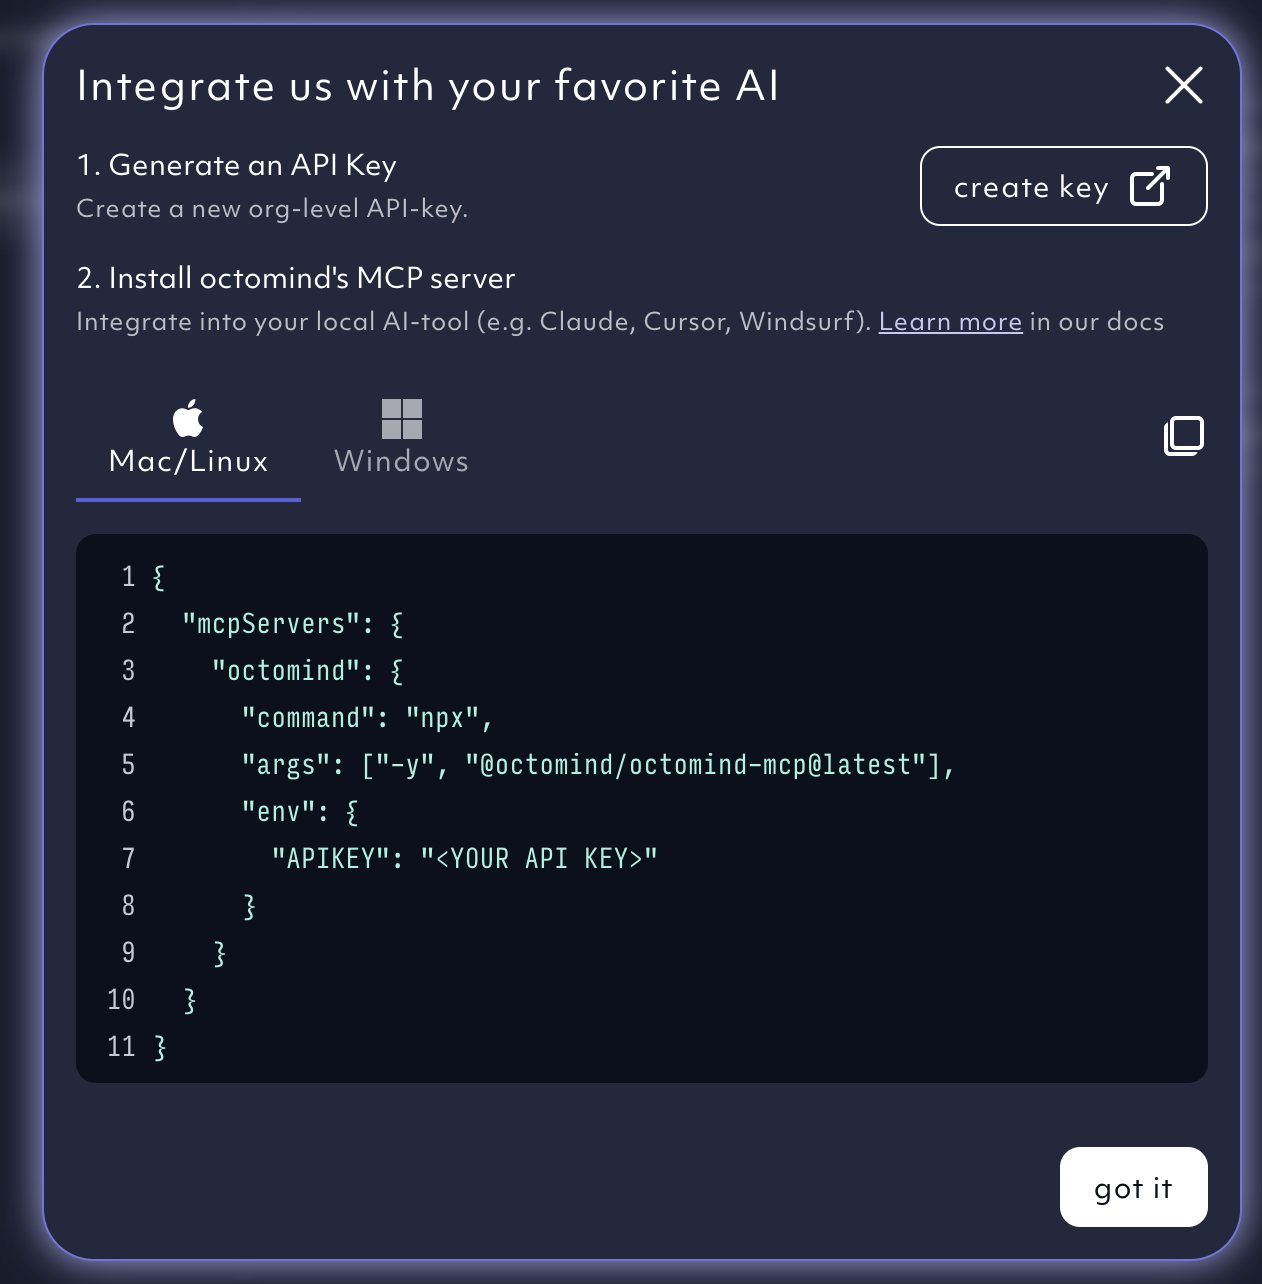Open the Learn more docs link
The width and height of the screenshot is (1262, 1284).
[950, 322]
